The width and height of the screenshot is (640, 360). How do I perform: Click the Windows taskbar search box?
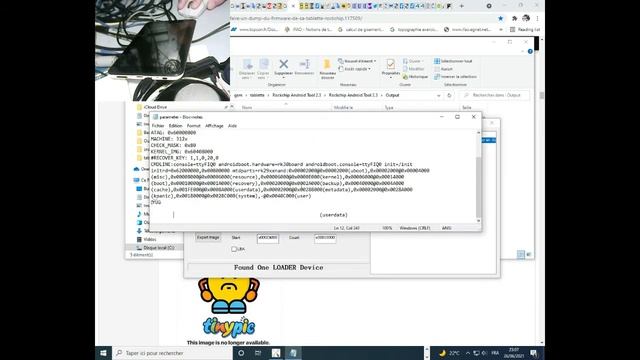pyautogui.click(x=172, y=353)
